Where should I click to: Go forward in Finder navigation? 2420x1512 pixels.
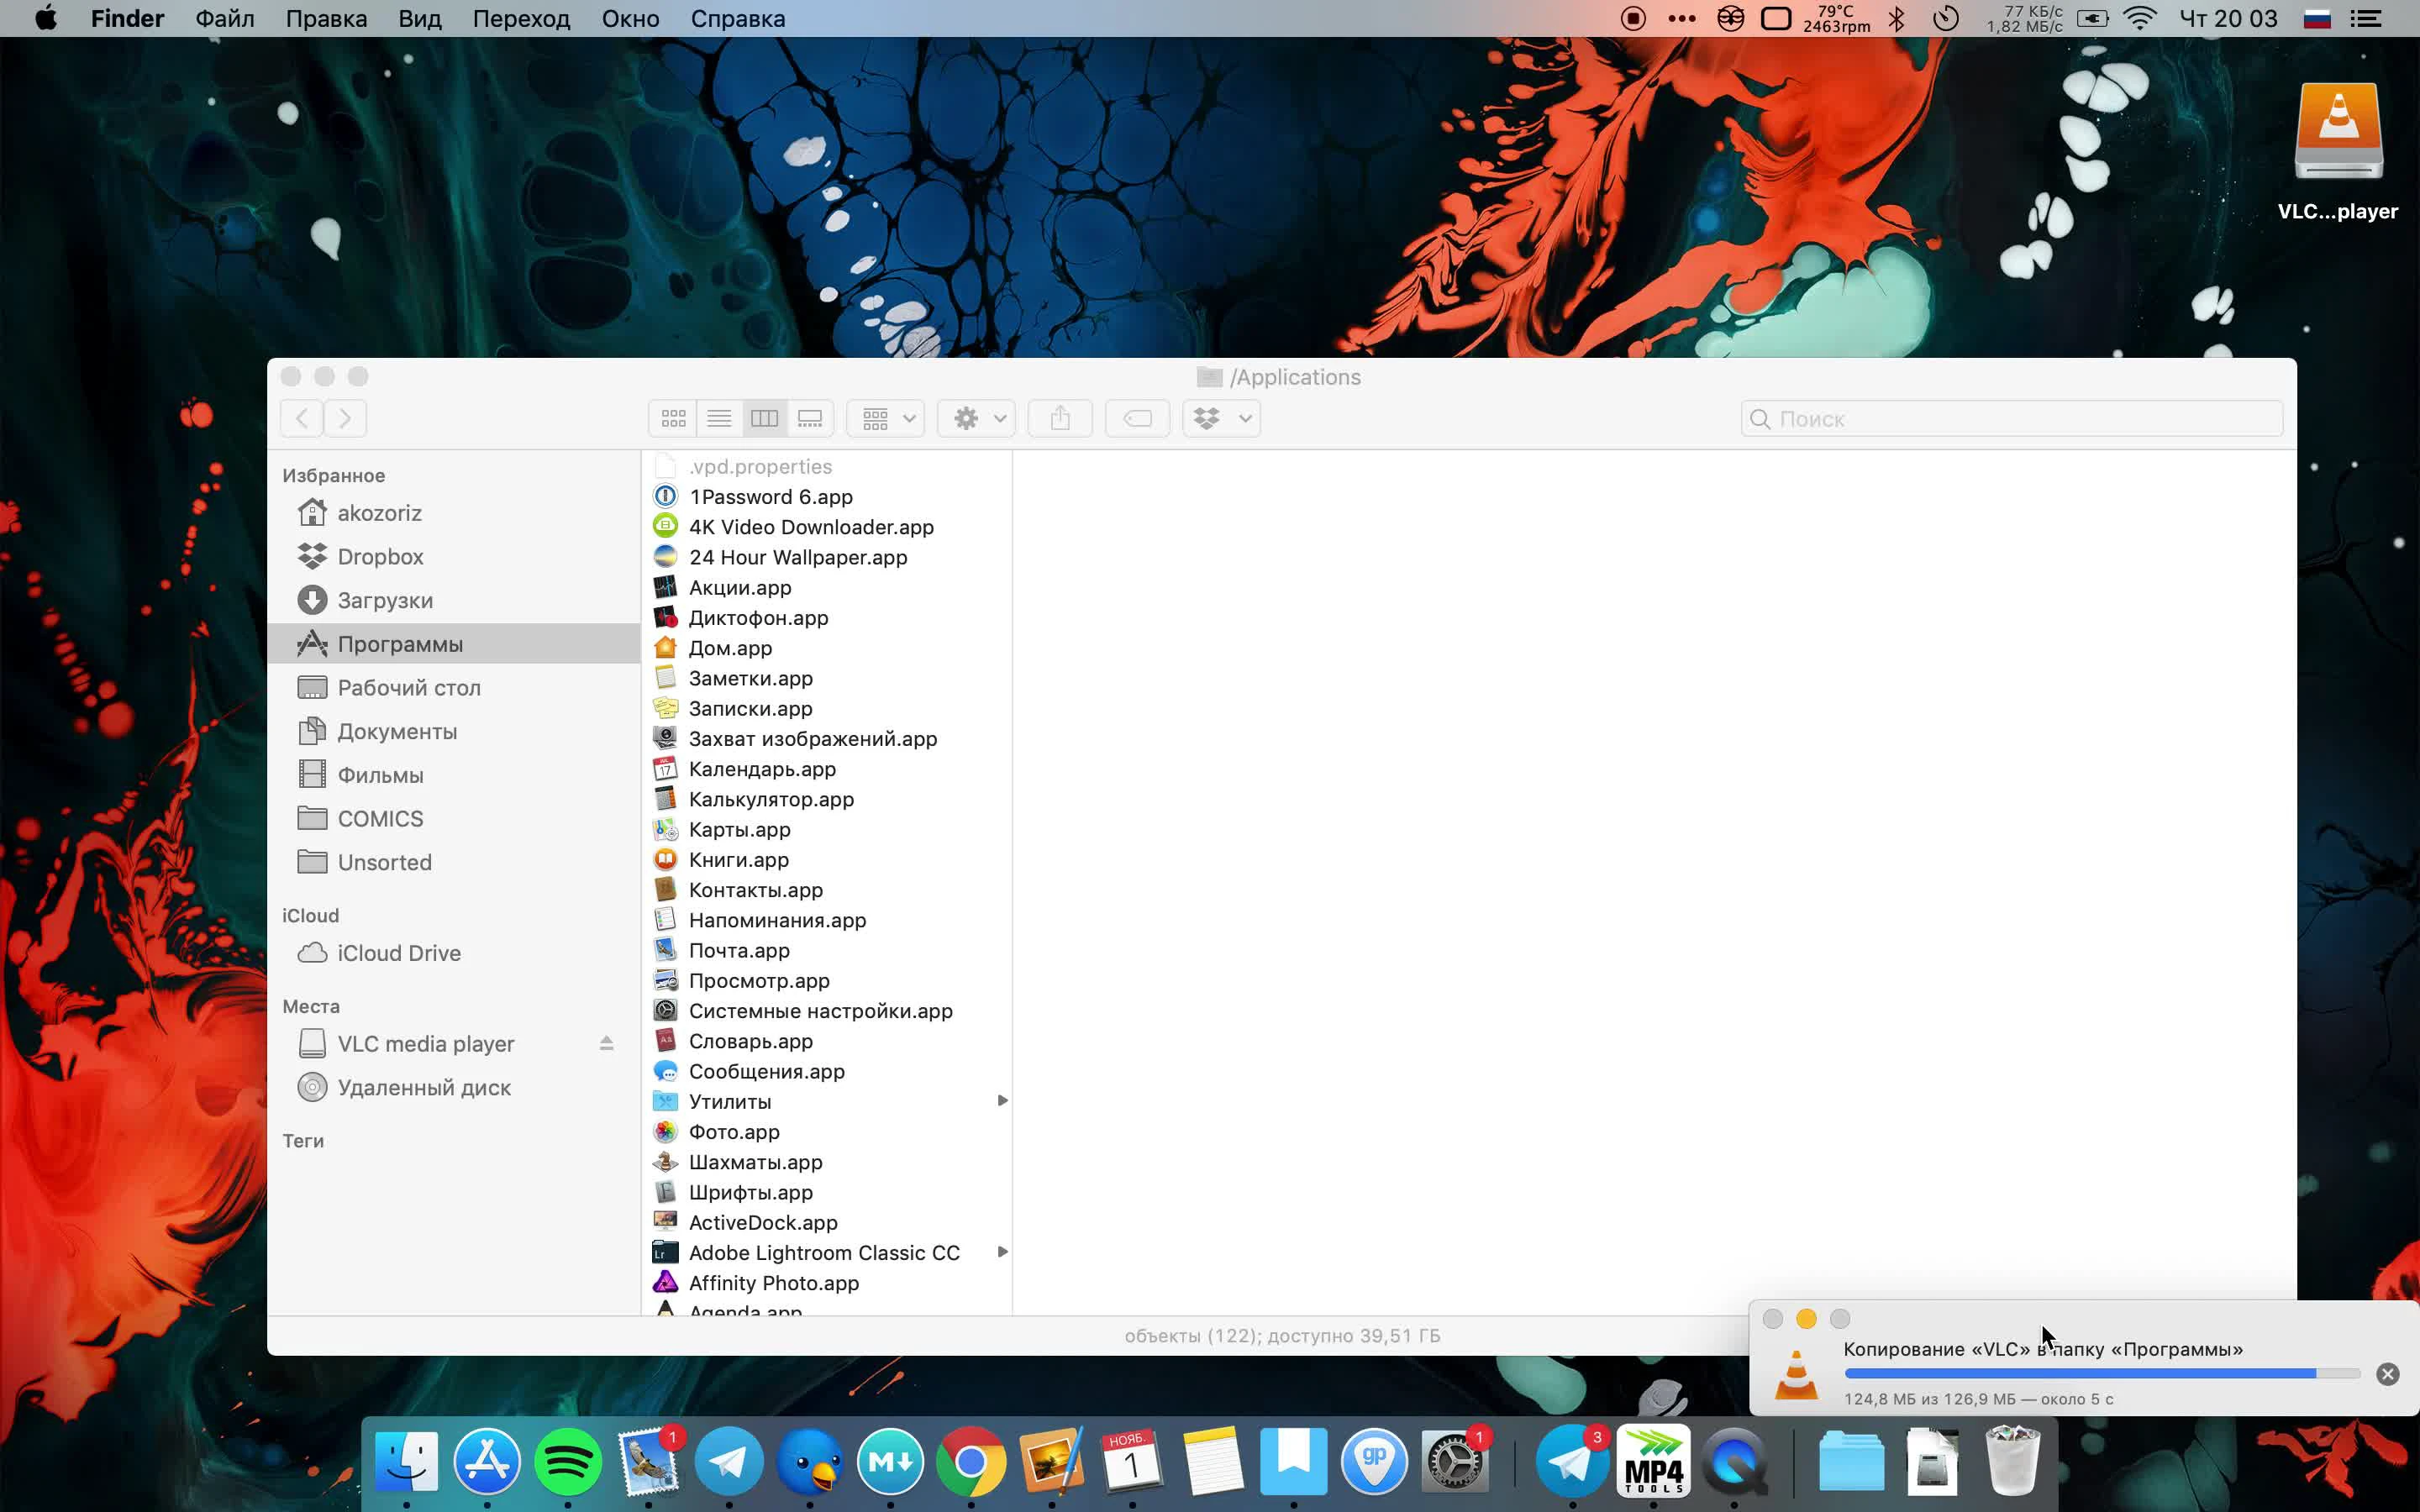pos(345,418)
